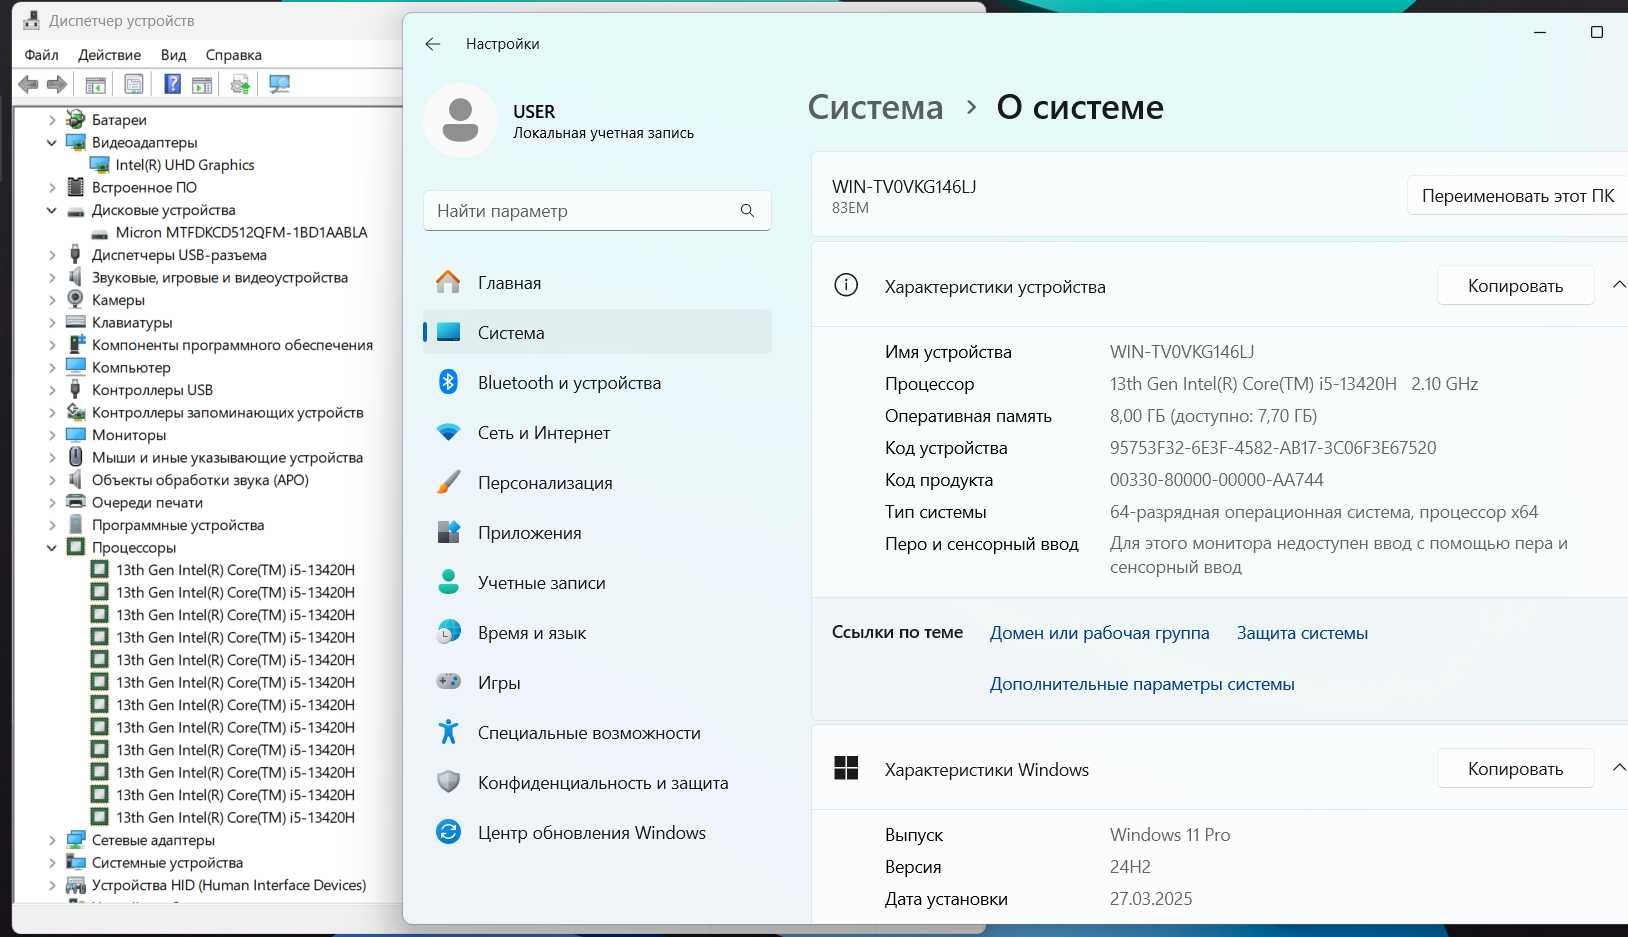This screenshot has width=1628, height=937.
Task: Collapse the Видеоадаптеры node
Action: [x=52, y=142]
